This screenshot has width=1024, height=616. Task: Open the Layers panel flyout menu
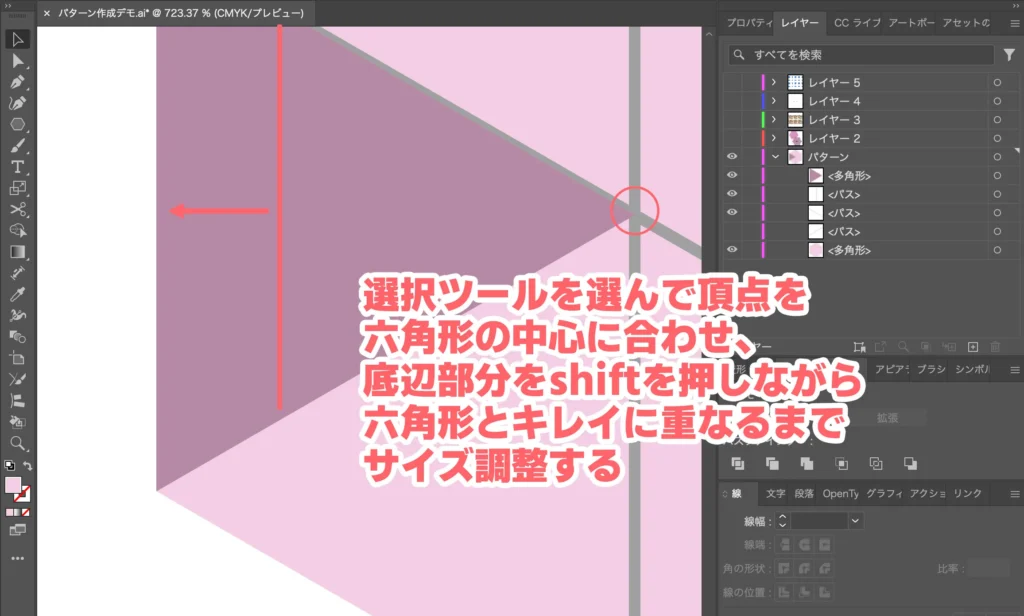[1014, 23]
